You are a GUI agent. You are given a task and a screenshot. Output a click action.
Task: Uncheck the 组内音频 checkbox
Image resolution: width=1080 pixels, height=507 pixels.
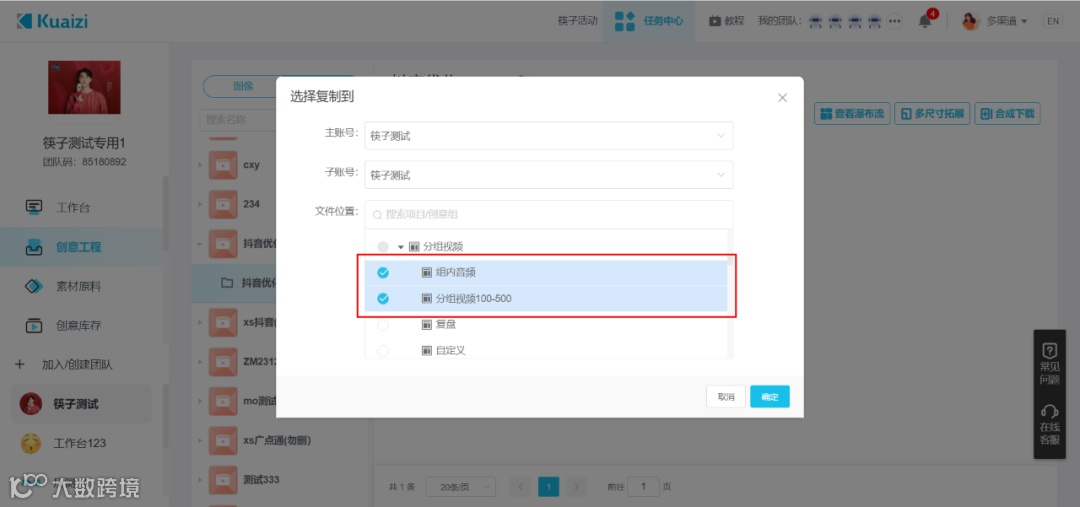click(x=383, y=273)
